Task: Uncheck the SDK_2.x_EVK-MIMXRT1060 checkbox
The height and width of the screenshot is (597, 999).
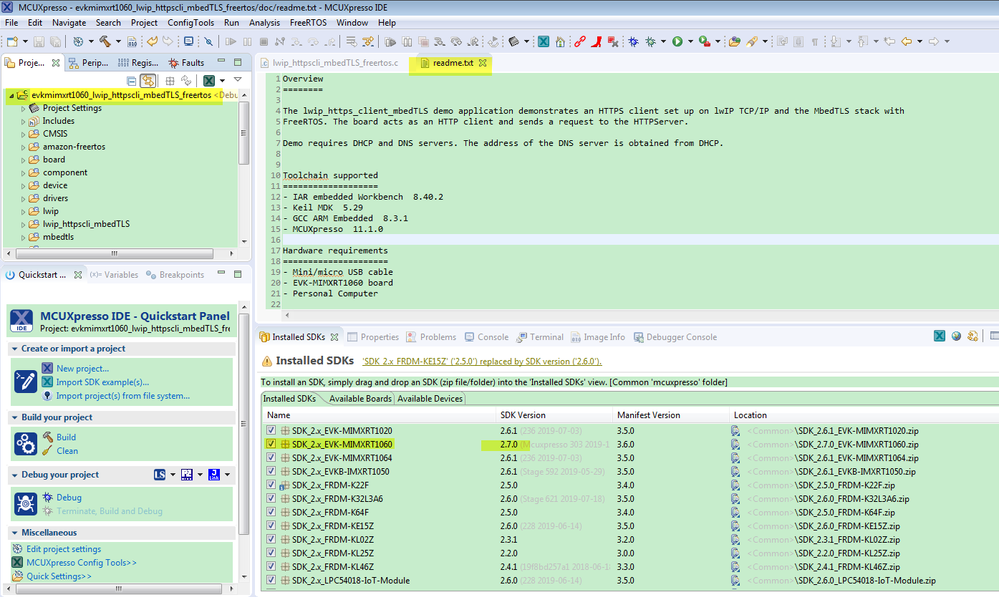Action: point(271,444)
